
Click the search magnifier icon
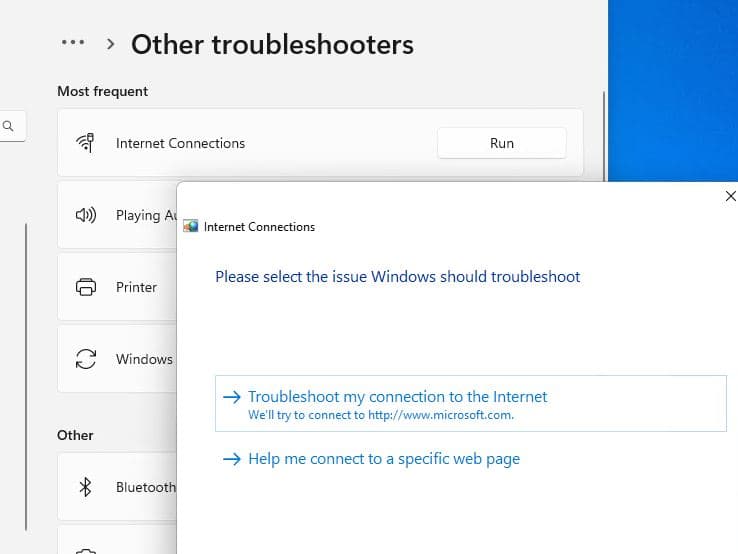click(8, 126)
